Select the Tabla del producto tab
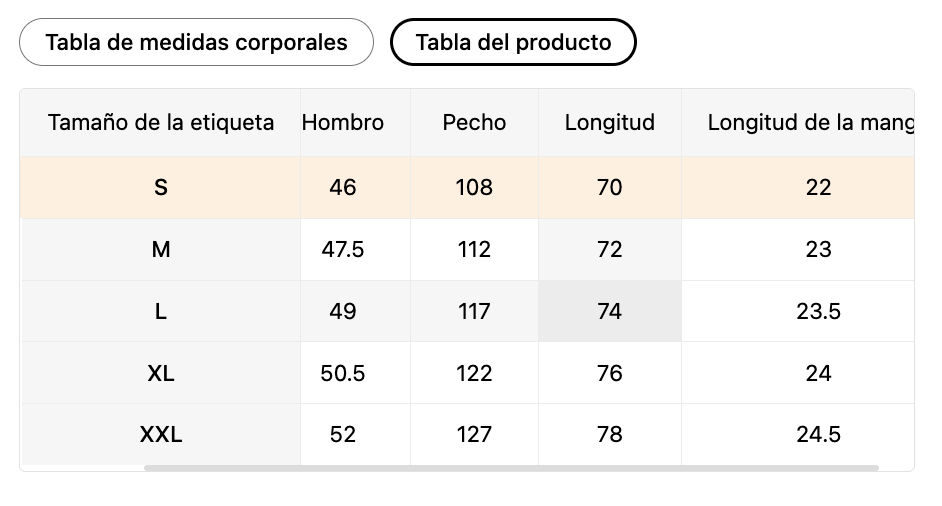 tap(513, 43)
